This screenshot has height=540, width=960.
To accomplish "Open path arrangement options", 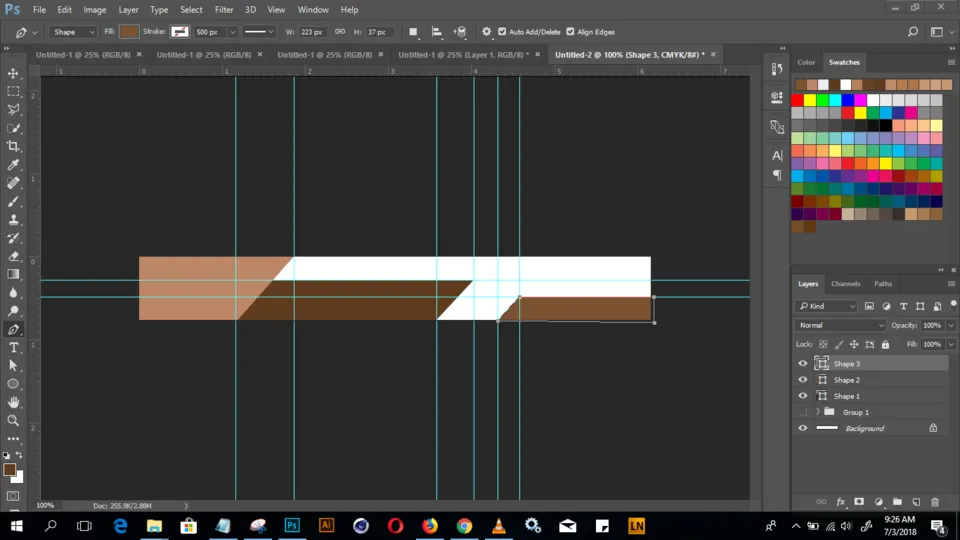I will tap(460, 32).
